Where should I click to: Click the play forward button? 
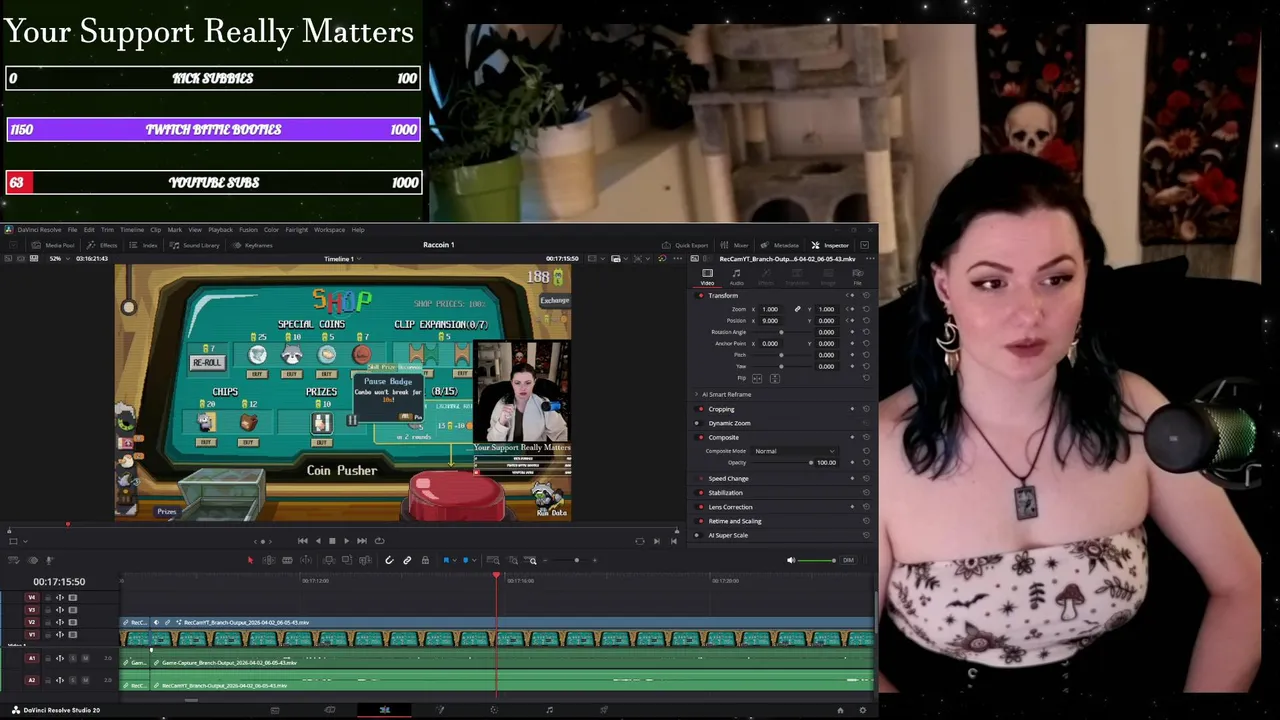click(346, 541)
